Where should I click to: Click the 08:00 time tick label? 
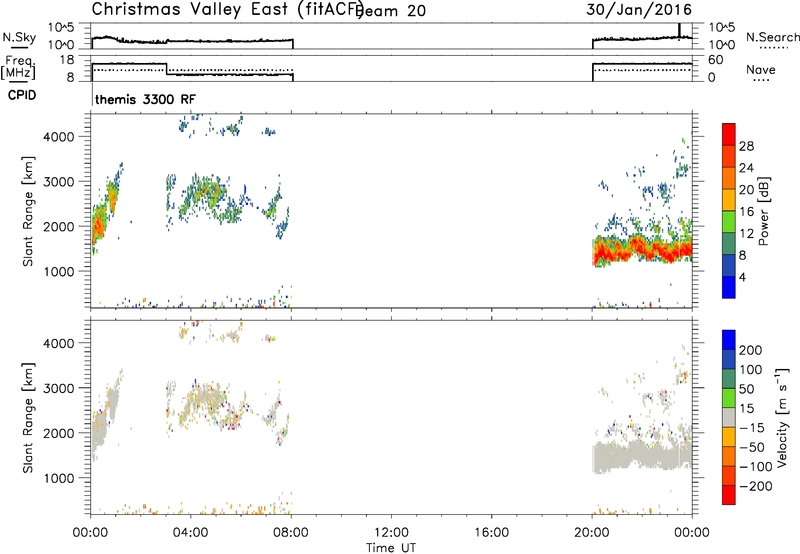pos(291,533)
